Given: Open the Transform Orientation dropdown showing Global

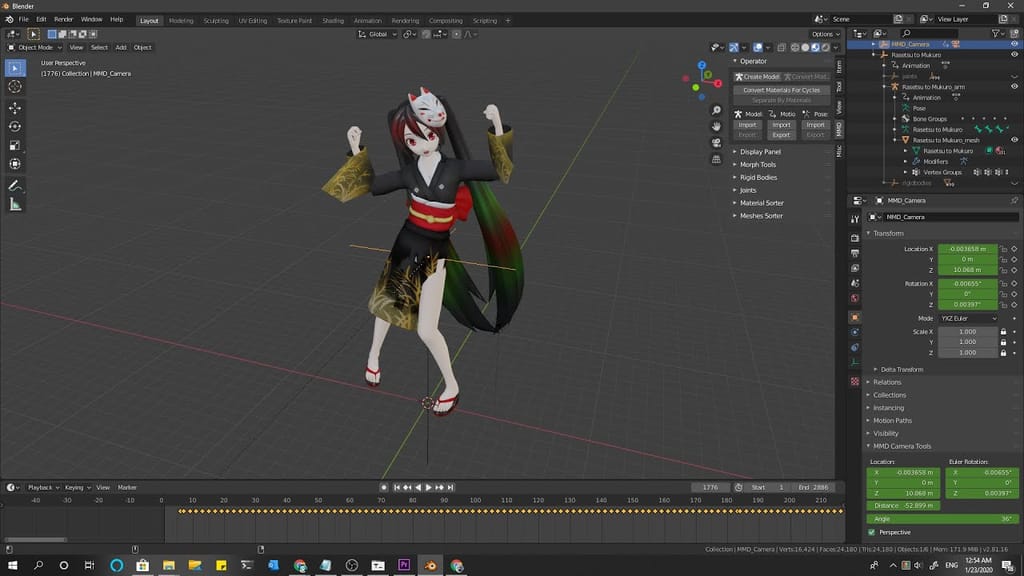Looking at the screenshot, I should point(375,33).
